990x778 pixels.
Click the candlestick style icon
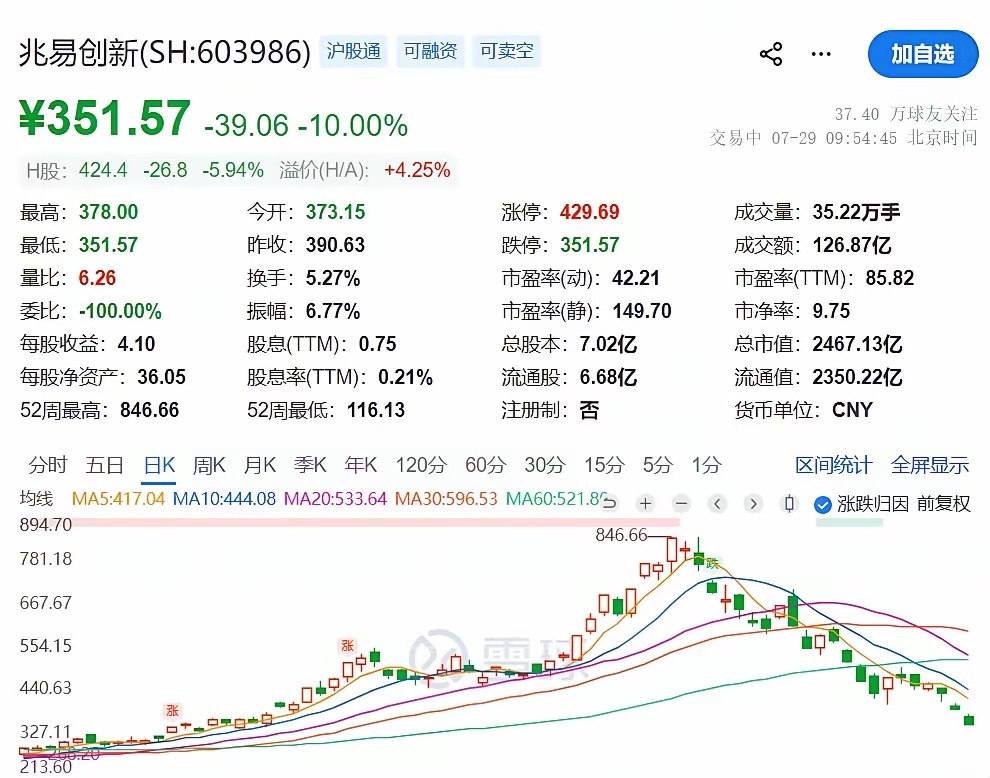pyautogui.click(x=789, y=503)
